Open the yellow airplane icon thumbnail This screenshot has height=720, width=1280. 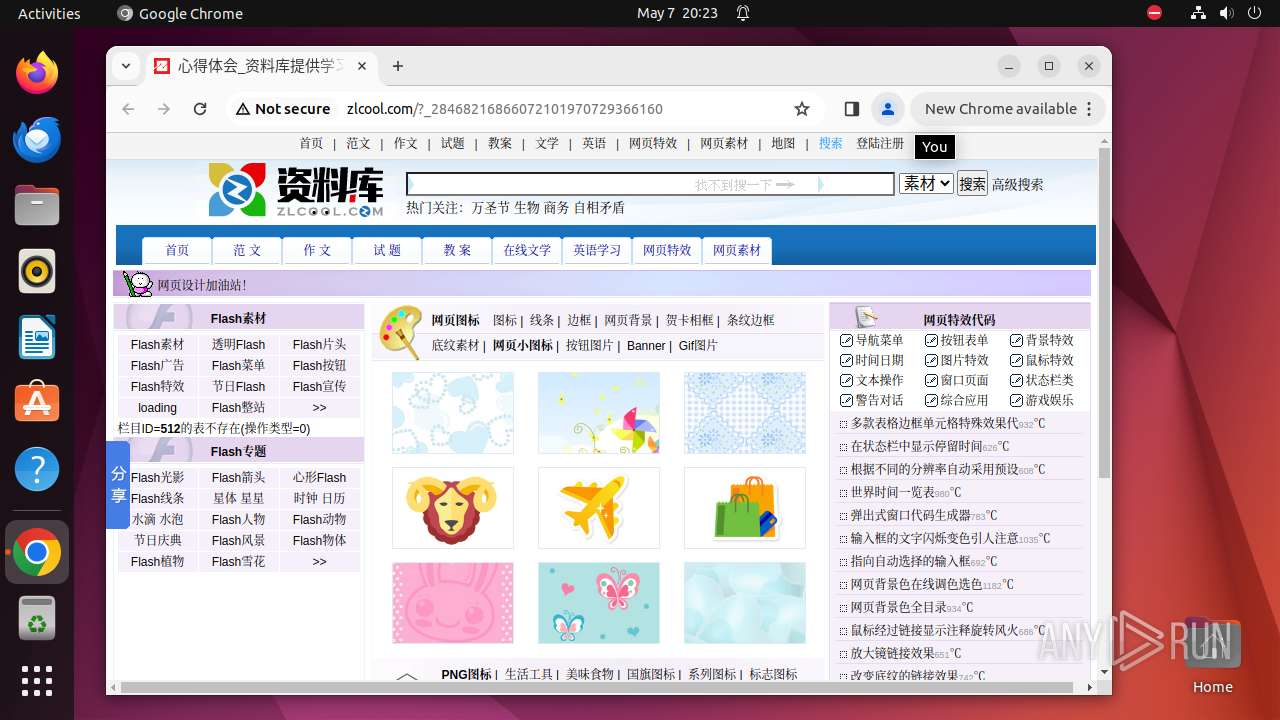(x=599, y=508)
